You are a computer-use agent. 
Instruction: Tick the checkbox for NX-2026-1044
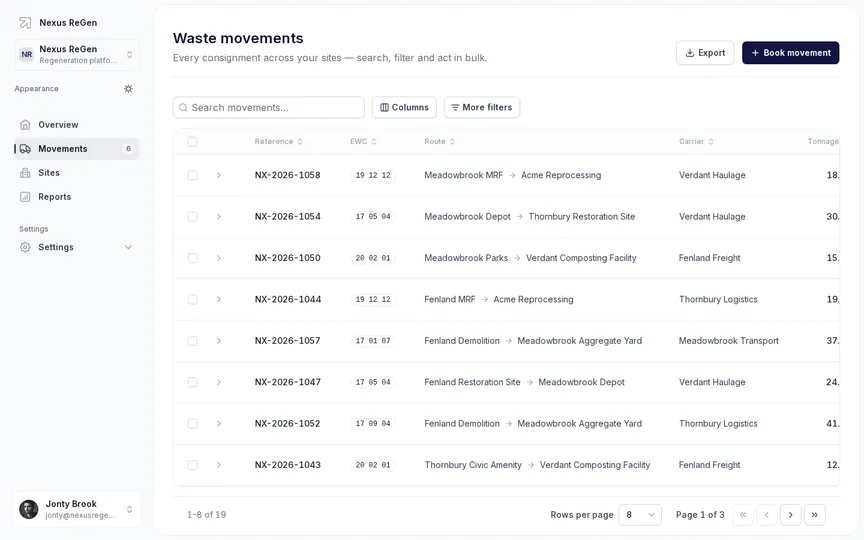(x=192, y=299)
